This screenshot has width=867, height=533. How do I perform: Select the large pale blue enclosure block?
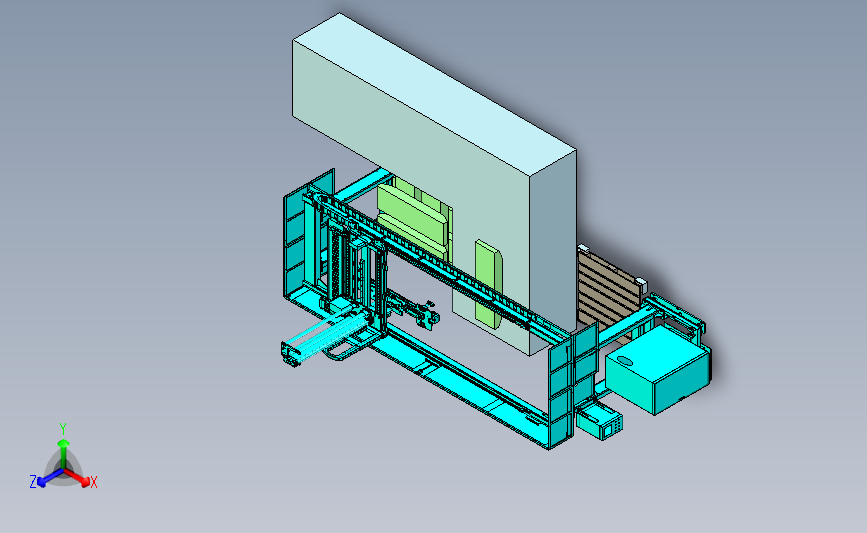pos(434,182)
